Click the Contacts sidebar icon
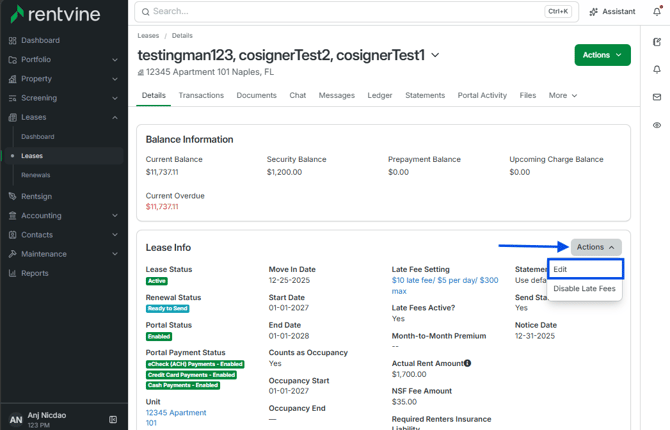Image resolution: width=670 pixels, height=430 pixels. tap(12, 235)
